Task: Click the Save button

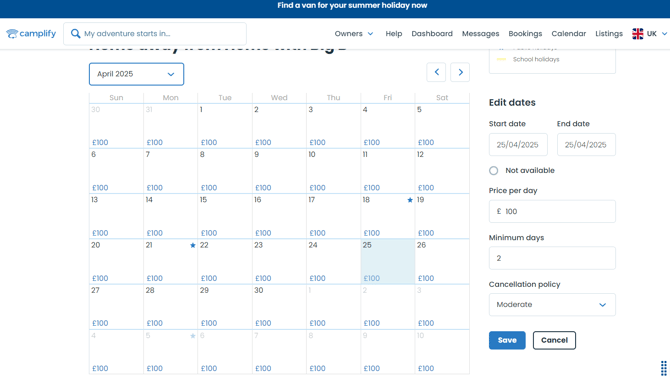Action: click(x=507, y=340)
